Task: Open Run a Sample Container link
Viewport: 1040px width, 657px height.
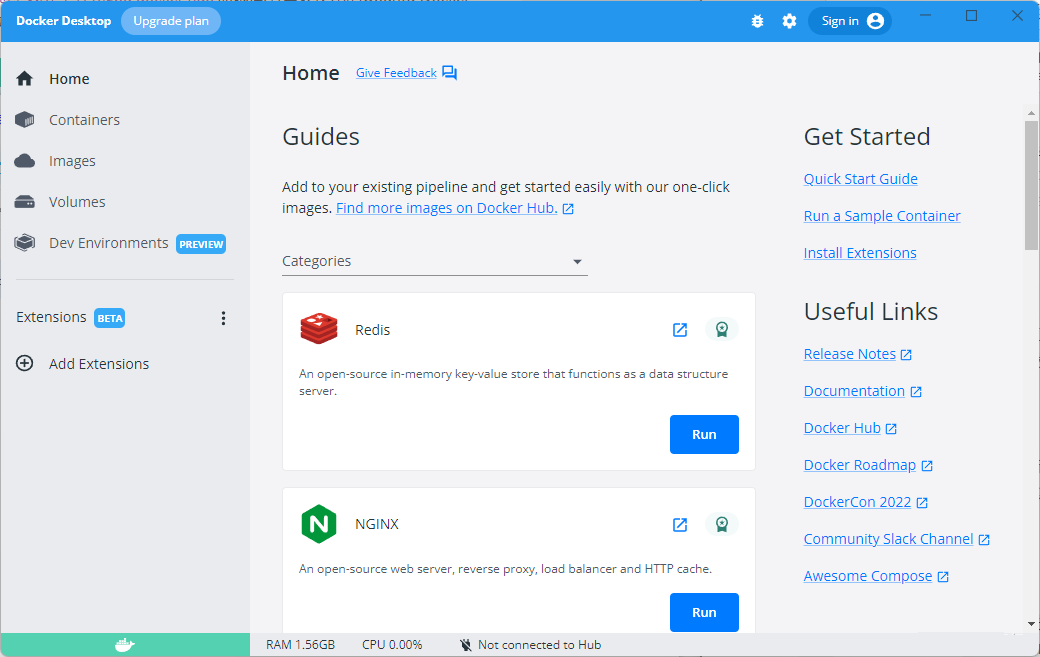Action: [882, 216]
